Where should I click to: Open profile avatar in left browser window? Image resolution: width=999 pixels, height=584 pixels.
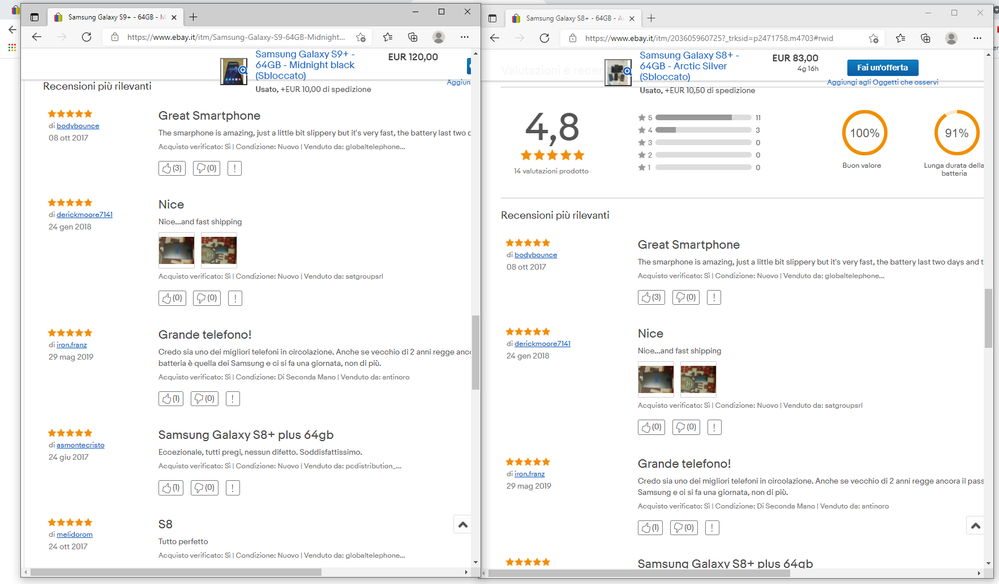(438, 37)
